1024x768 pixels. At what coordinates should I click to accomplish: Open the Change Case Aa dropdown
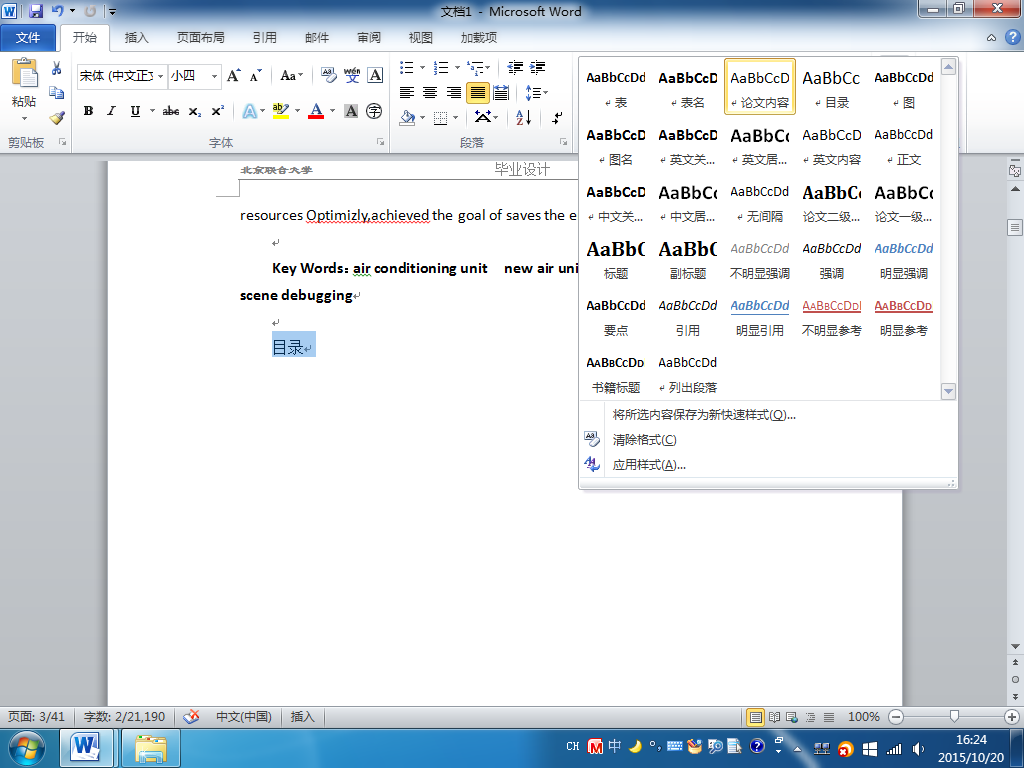(292, 76)
